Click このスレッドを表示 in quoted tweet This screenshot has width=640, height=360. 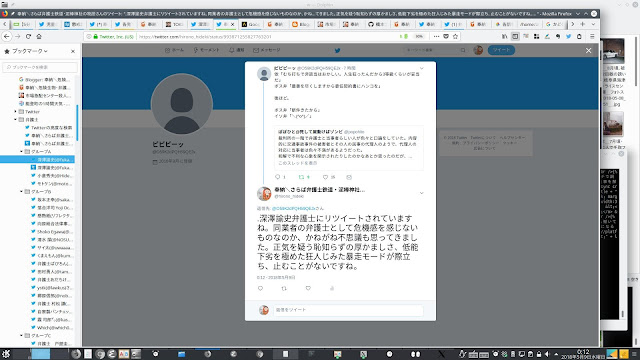click(298, 163)
